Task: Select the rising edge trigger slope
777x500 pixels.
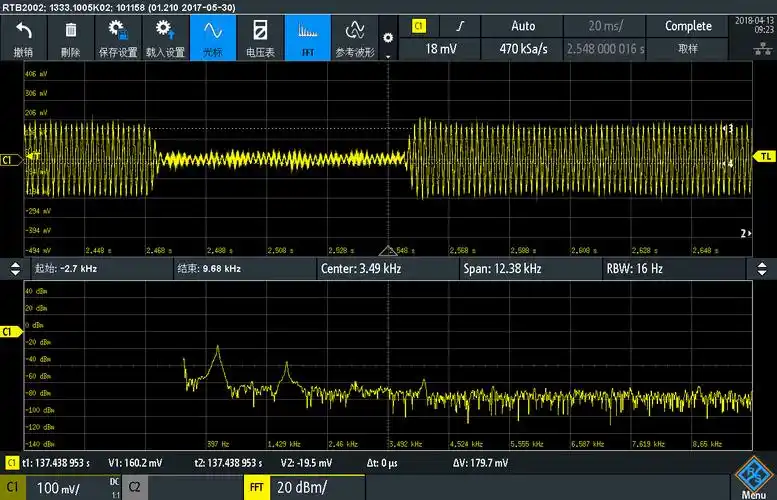Action: pyautogui.click(x=460, y=26)
